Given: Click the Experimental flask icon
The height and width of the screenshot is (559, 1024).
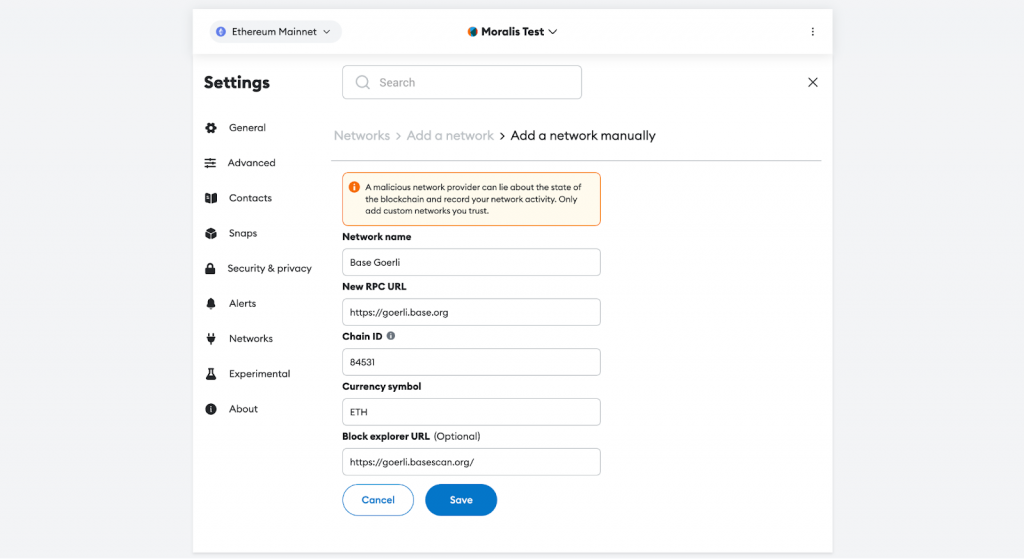Looking at the screenshot, I should [x=211, y=374].
